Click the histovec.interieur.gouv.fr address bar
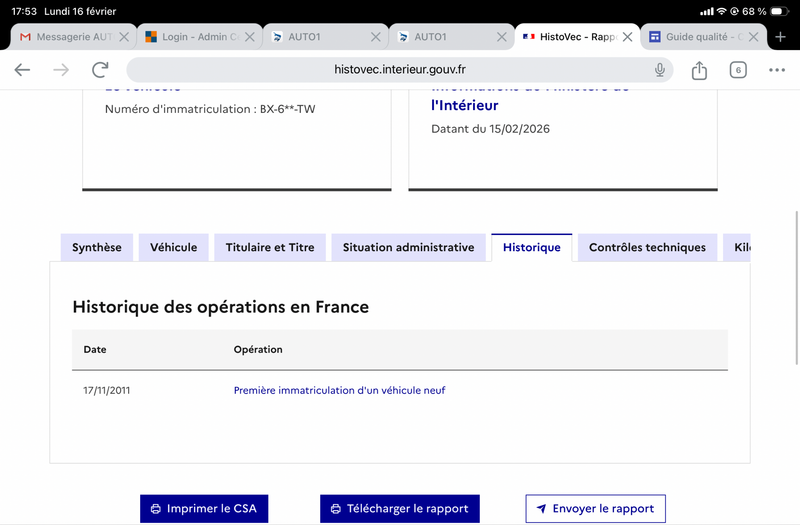Viewport: 800px width, 525px height. 399,69
